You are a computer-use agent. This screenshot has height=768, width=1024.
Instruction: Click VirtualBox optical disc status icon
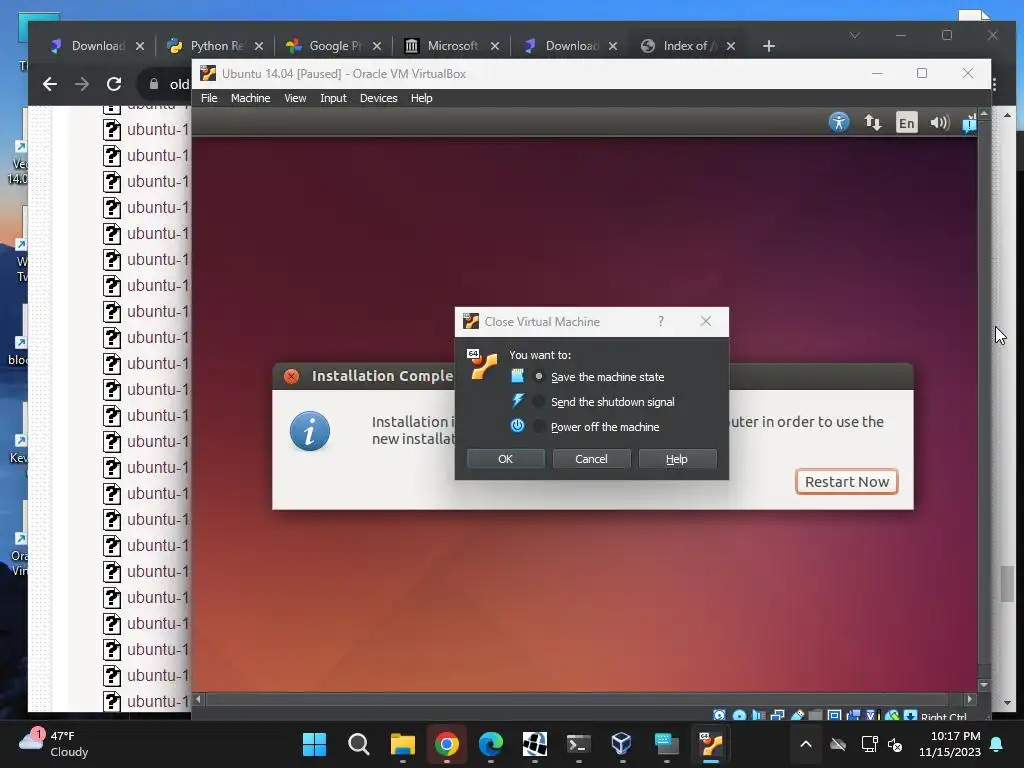739,715
